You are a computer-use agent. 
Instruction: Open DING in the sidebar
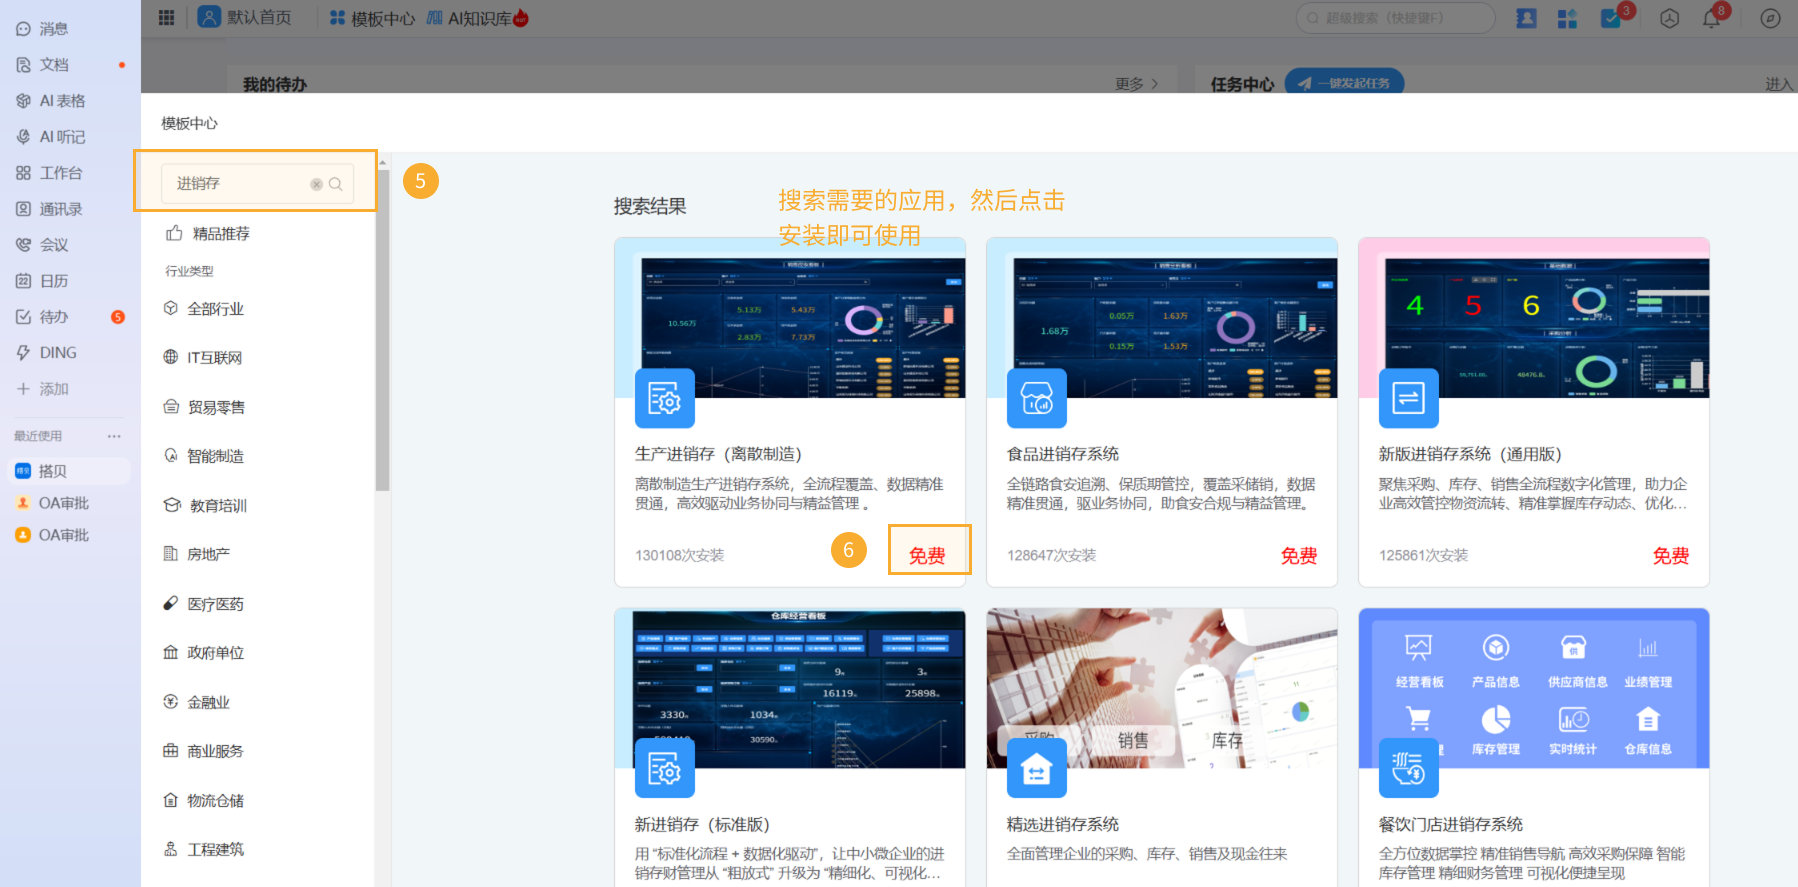pos(47,353)
